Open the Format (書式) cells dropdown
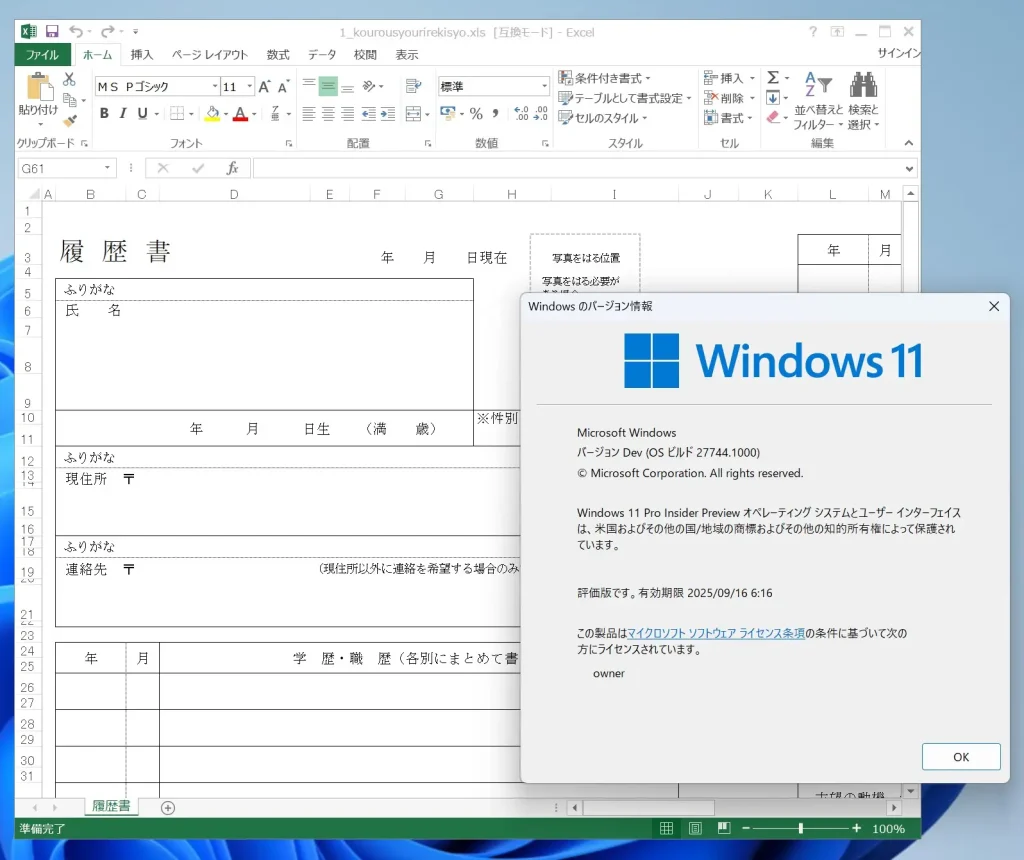This screenshot has height=860, width=1024. coord(728,118)
